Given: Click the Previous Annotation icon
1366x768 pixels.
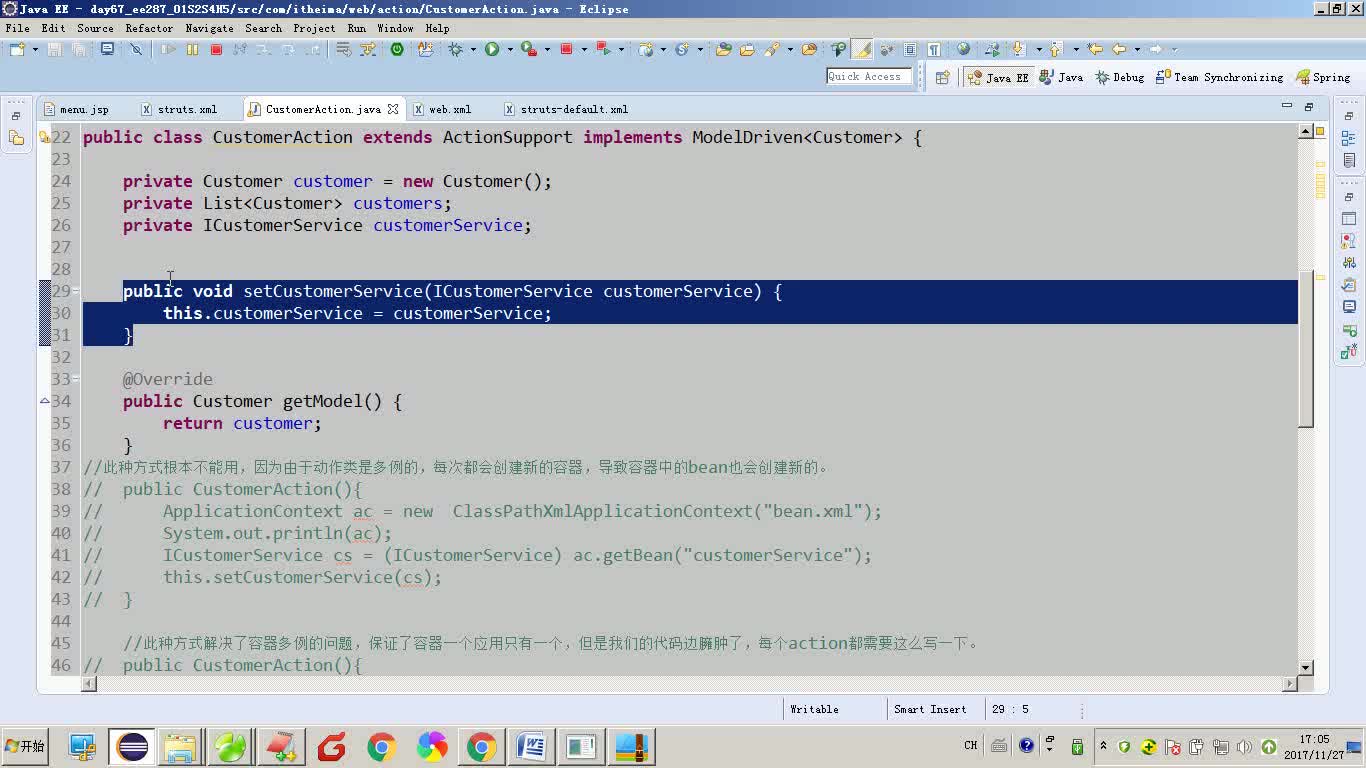Looking at the screenshot, I should click(x=1055, y=49).
